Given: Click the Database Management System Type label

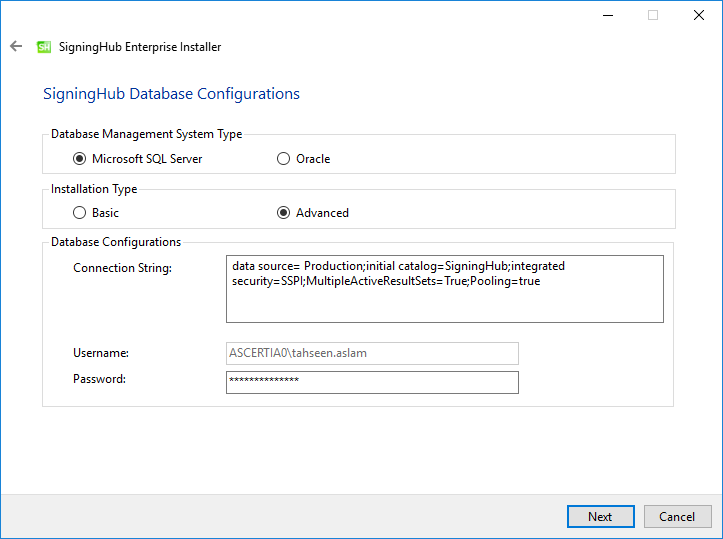Looking at the screenshot, I should click(x=147, y=134).
